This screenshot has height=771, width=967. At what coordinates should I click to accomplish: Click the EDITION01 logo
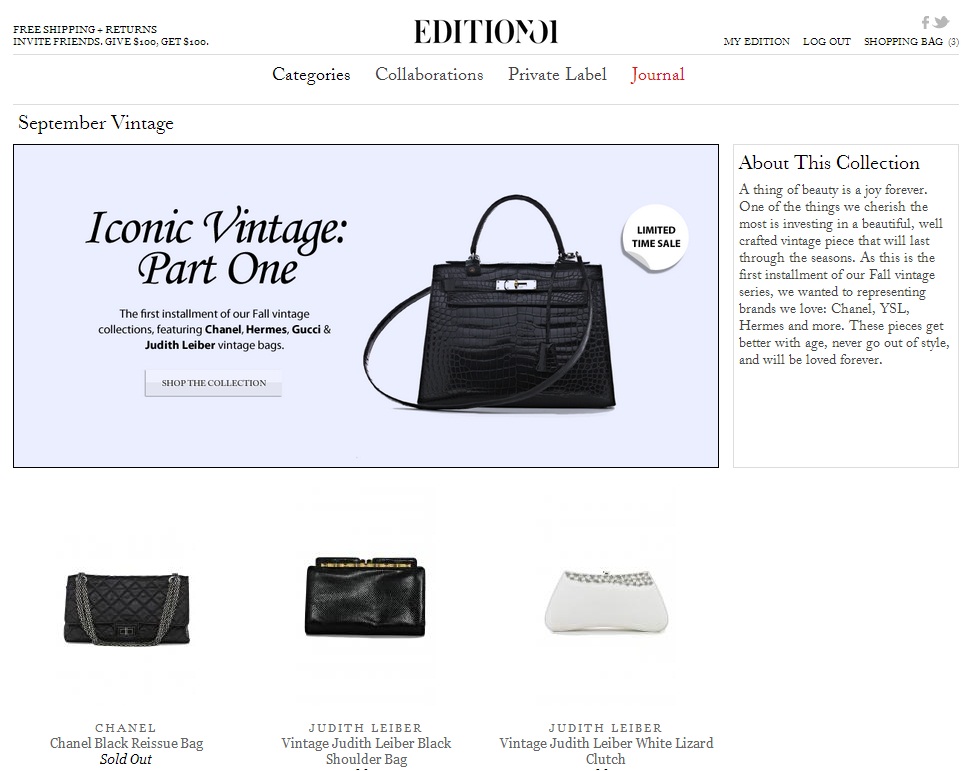point(486,32)
